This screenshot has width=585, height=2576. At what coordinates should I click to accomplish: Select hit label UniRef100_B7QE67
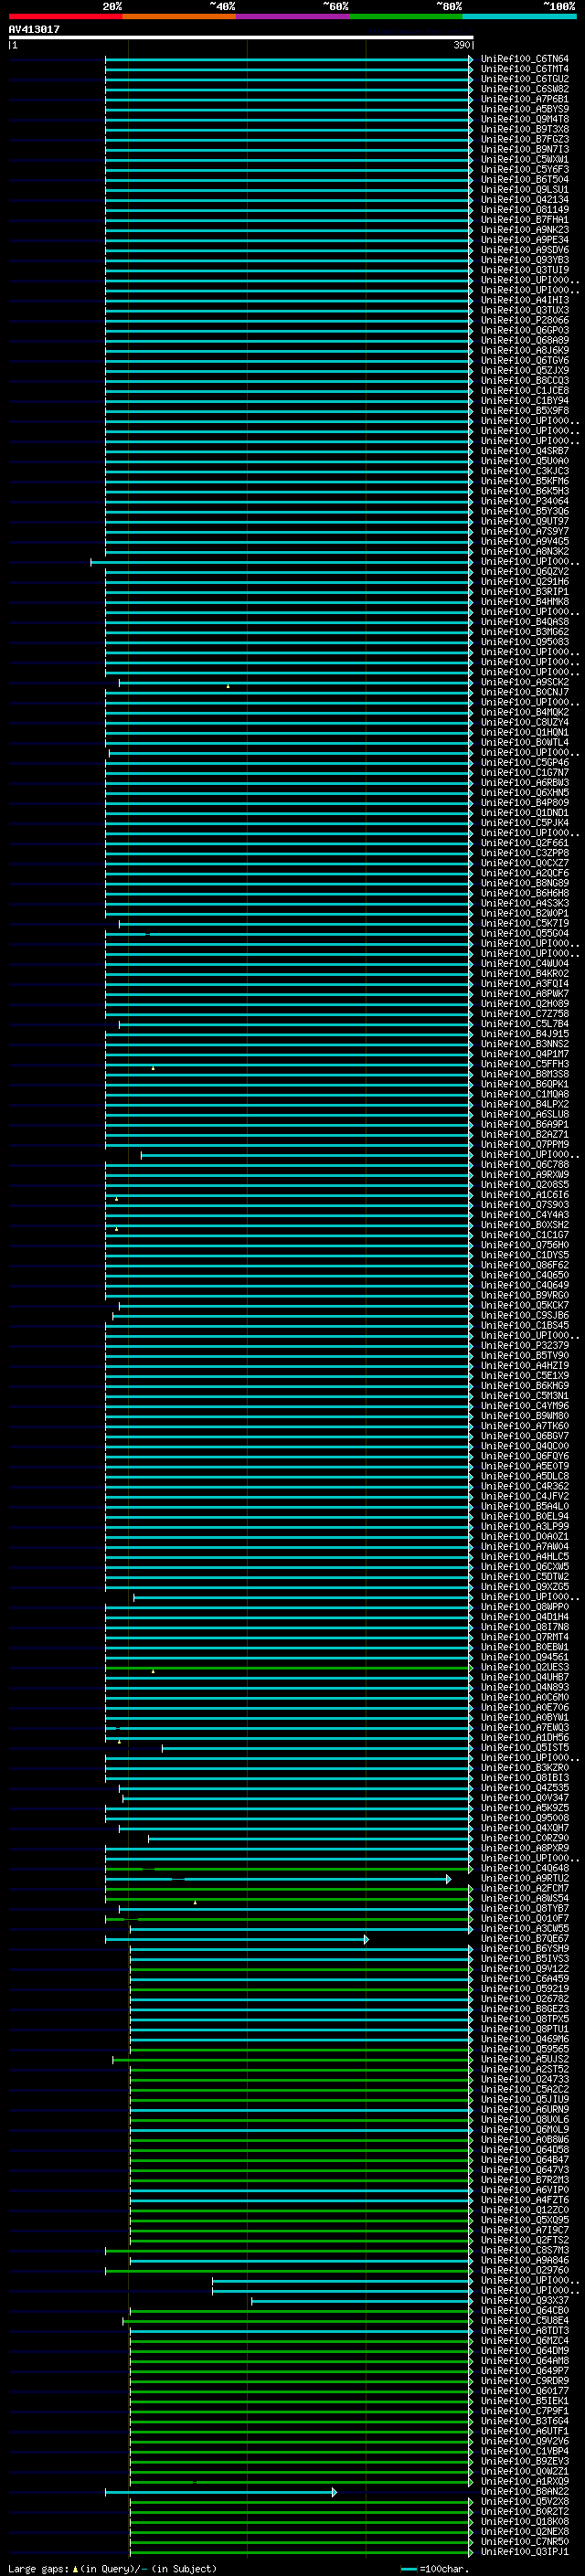coord(525,1939)
